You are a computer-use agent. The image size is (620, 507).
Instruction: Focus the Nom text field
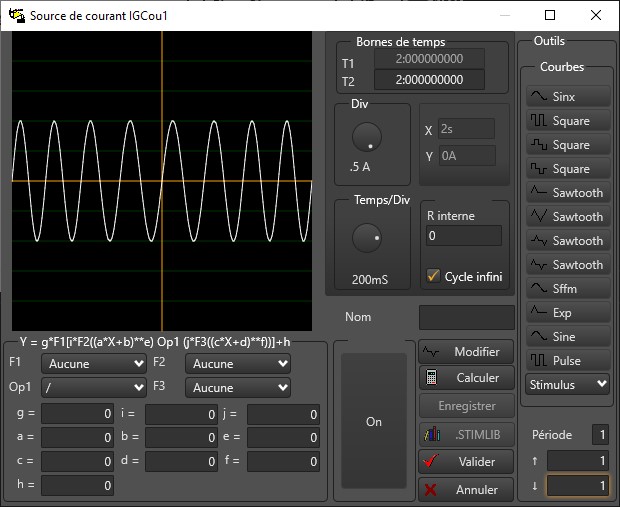(466, 317)
